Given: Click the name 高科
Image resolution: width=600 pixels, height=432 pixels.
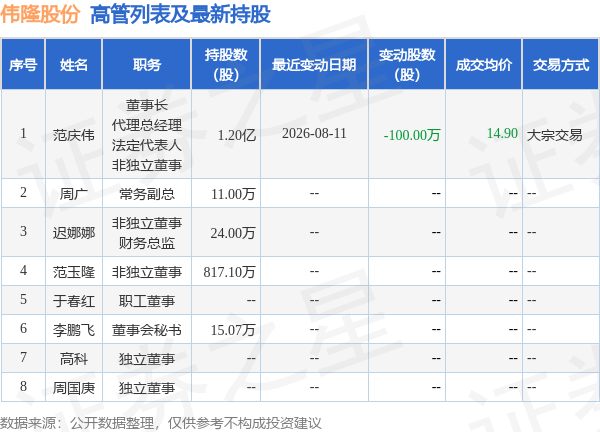Looking at the screenshot, I should [x=74, y=359].
